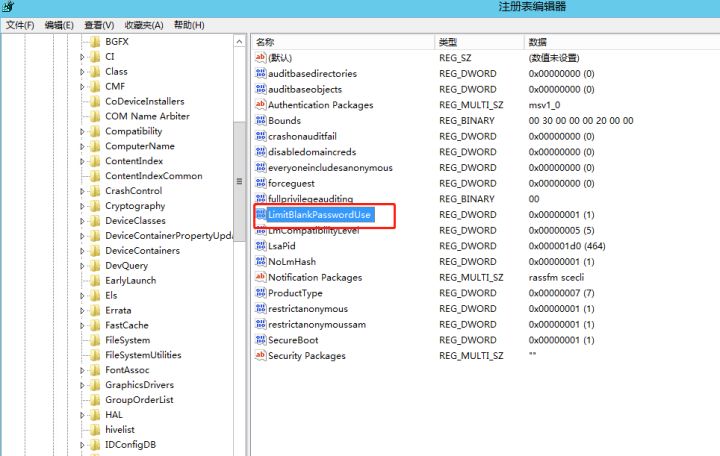This screenshot has width=720, height=456.
Task: Select the FileSystemUtilities folder icon
Action: (x=95, y=355)
